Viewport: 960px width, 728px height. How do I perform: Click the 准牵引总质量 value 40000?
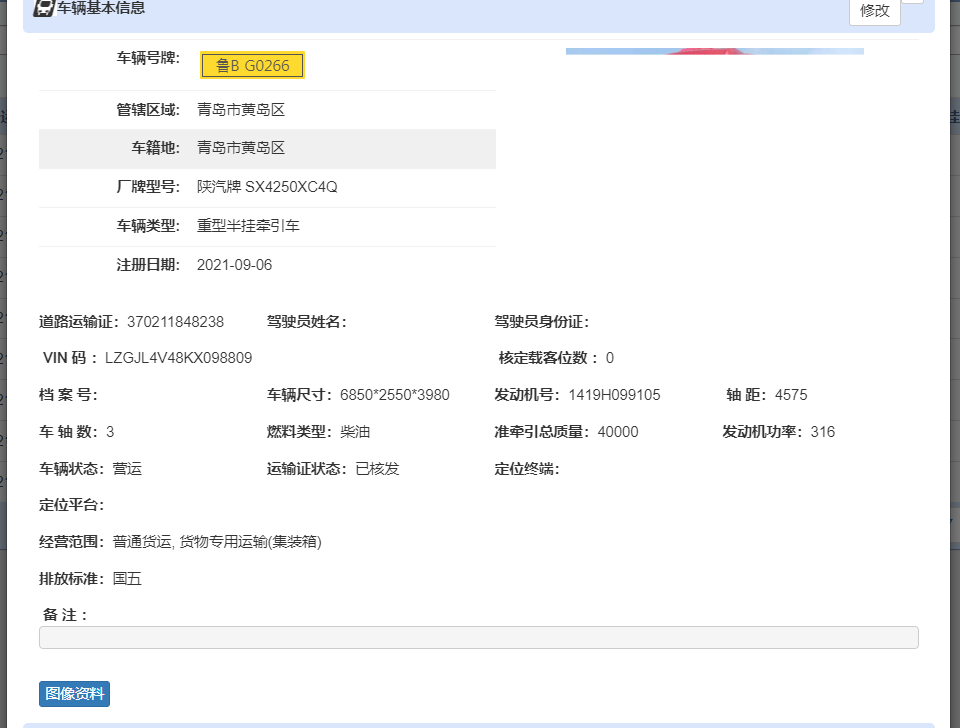tap(617, 432)
